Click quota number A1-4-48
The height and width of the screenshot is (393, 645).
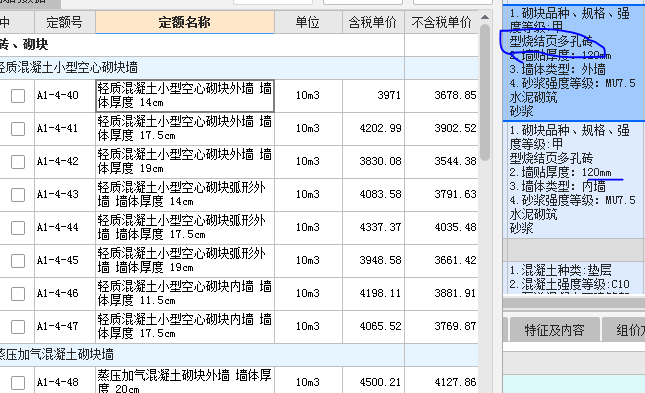[58, 382]
